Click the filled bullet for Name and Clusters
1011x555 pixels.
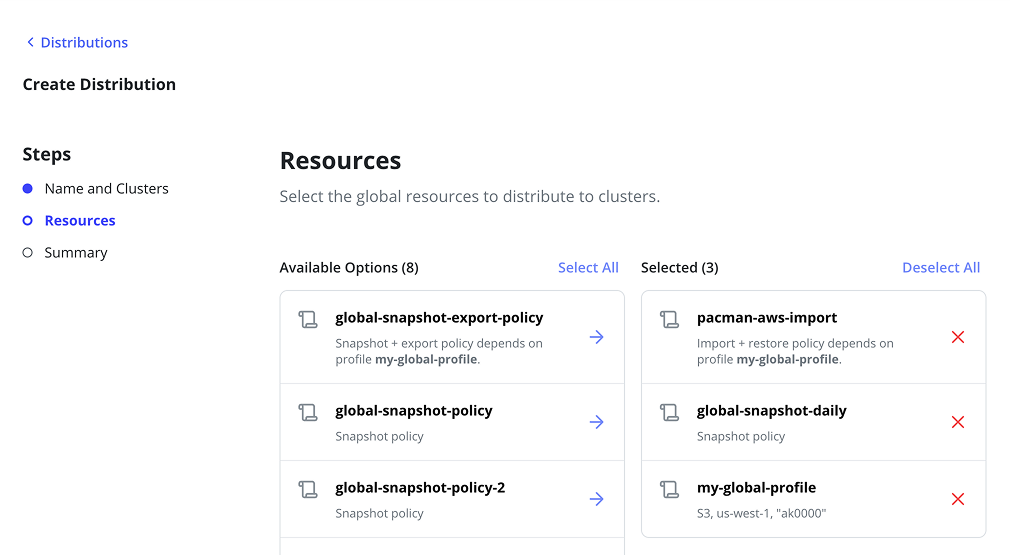[x=28, y=188]
